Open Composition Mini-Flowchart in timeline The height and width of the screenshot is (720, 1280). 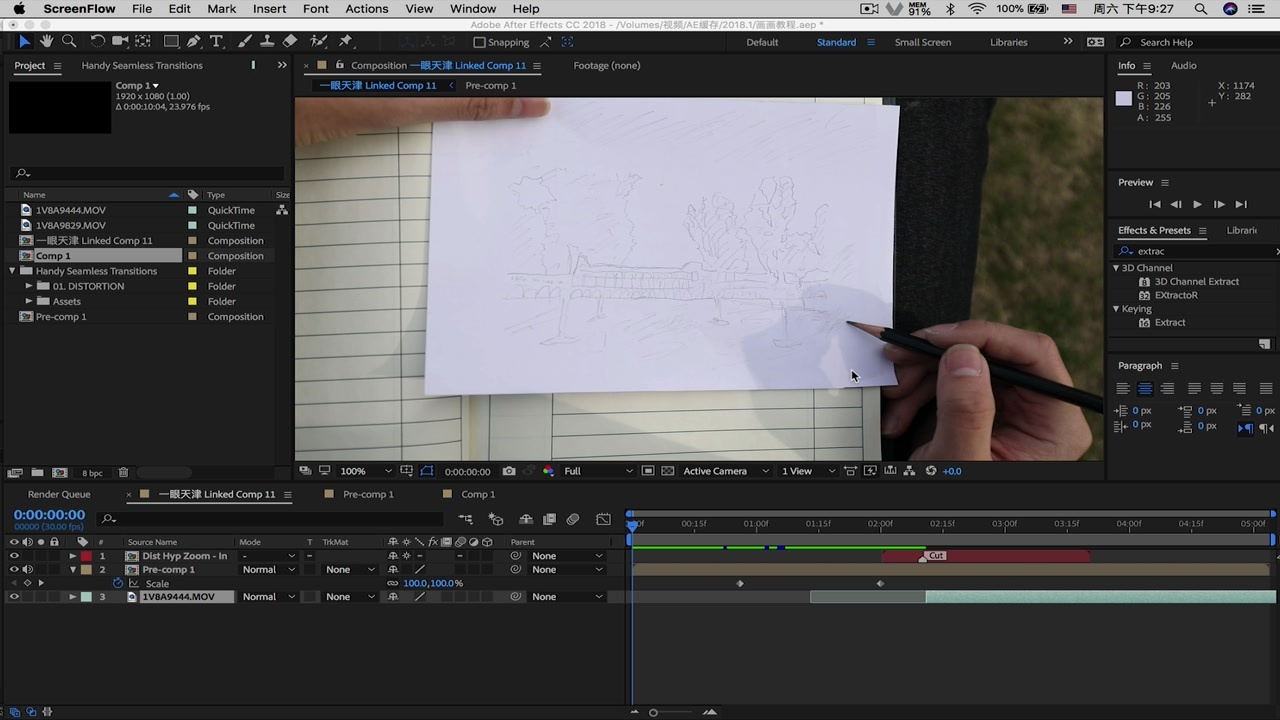click(x=466, y=519)
